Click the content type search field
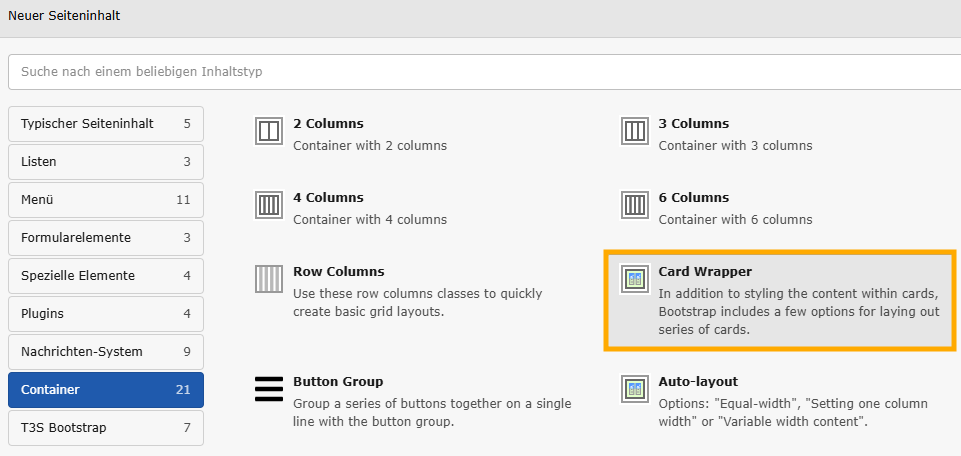 point(480,72)
